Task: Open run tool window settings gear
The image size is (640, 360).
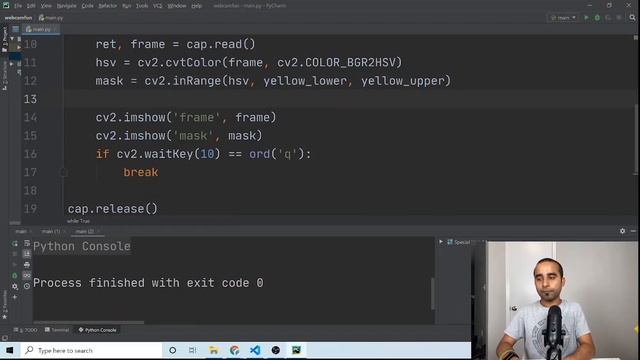Action: coord(622,231)
